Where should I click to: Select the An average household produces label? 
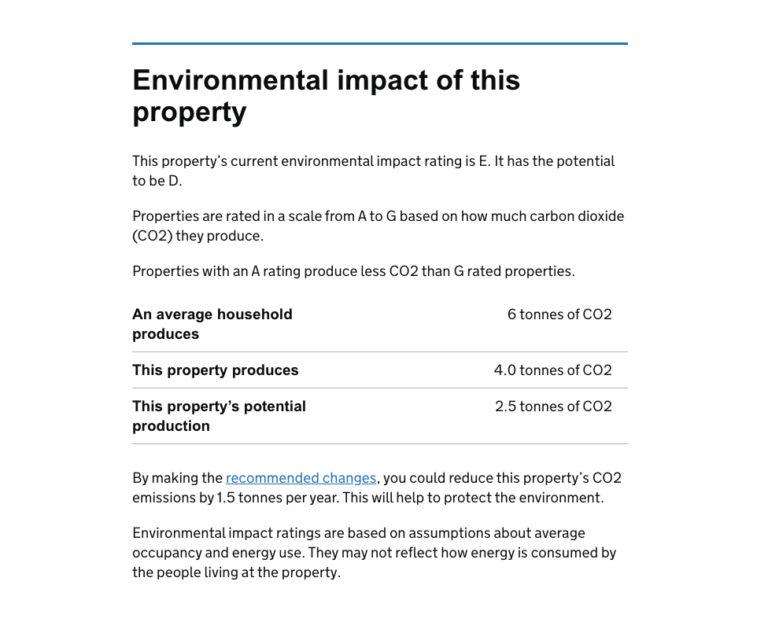[212, 324]
